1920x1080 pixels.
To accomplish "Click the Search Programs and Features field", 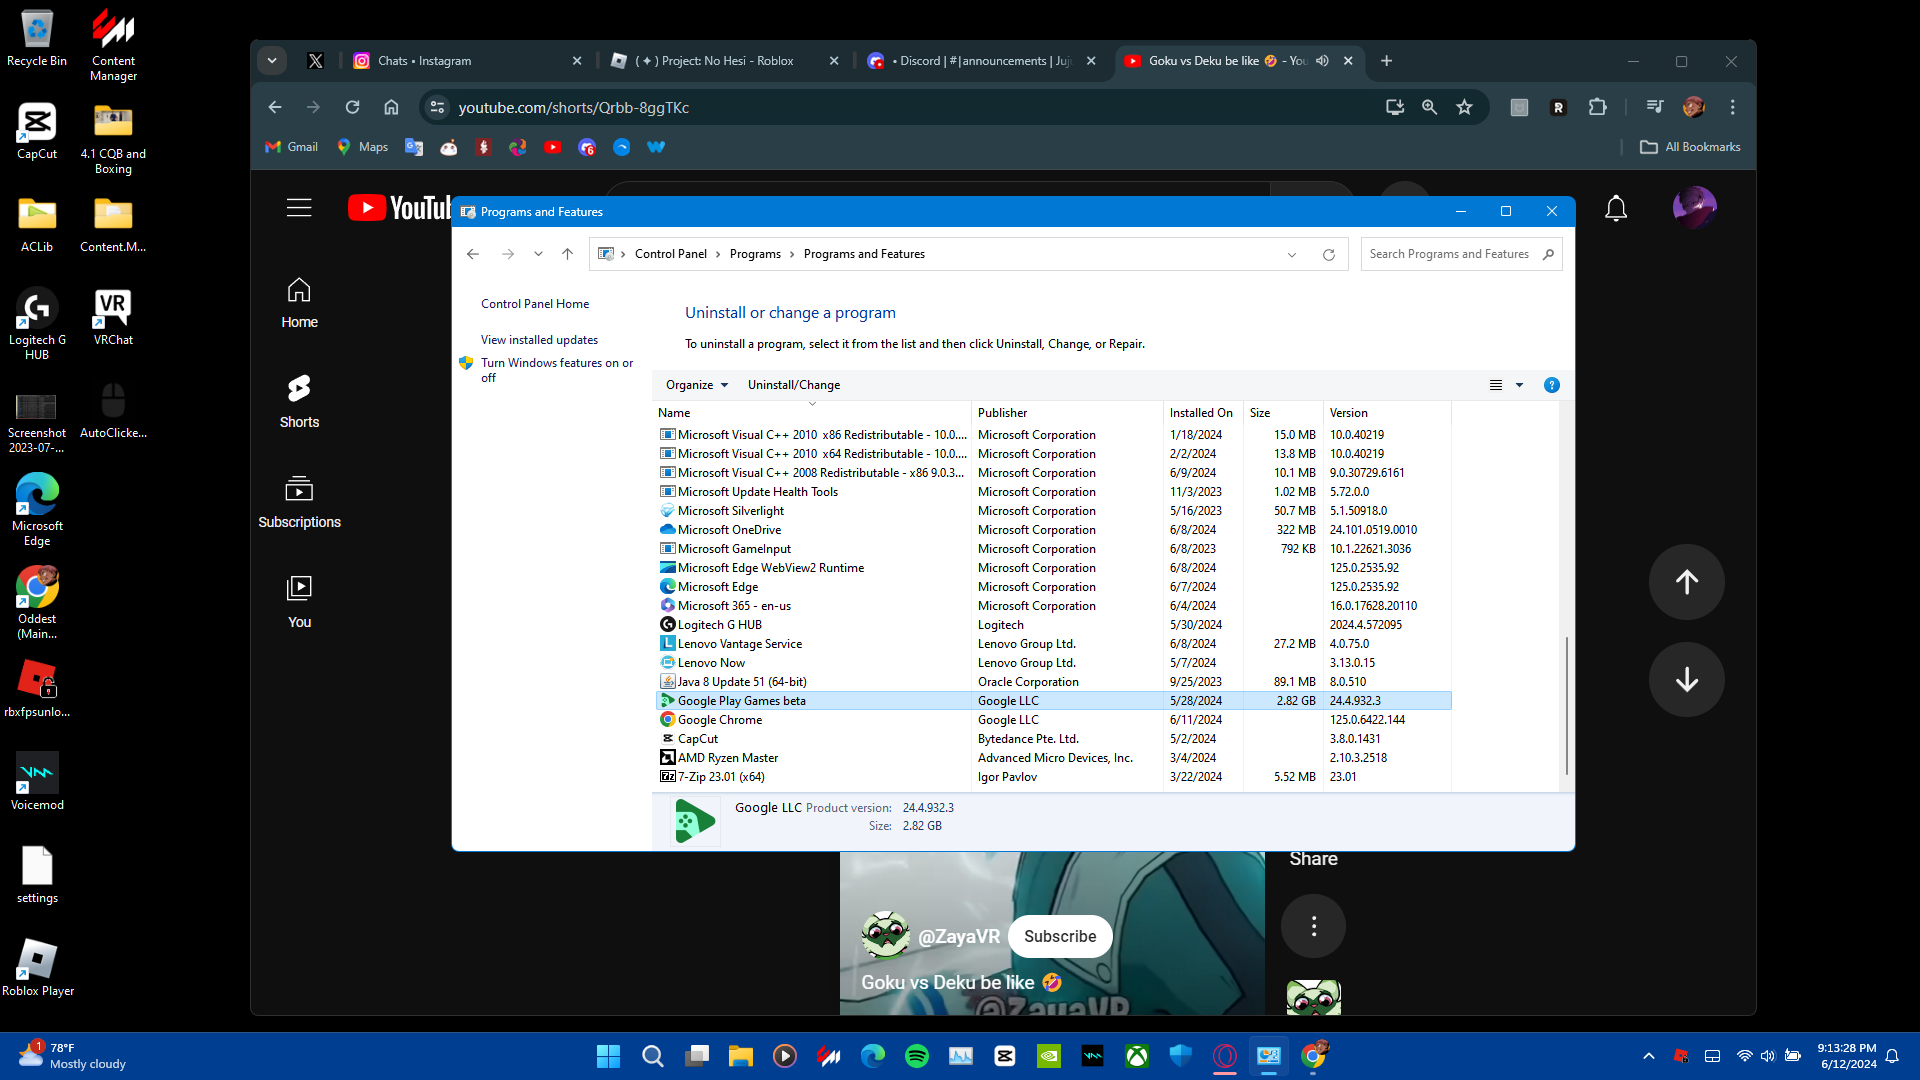I will (1449, 254).
